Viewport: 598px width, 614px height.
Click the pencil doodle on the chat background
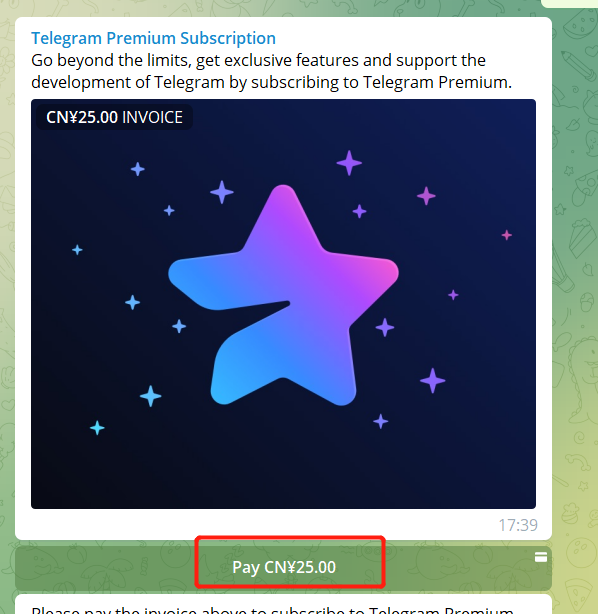tap(578, 66)
